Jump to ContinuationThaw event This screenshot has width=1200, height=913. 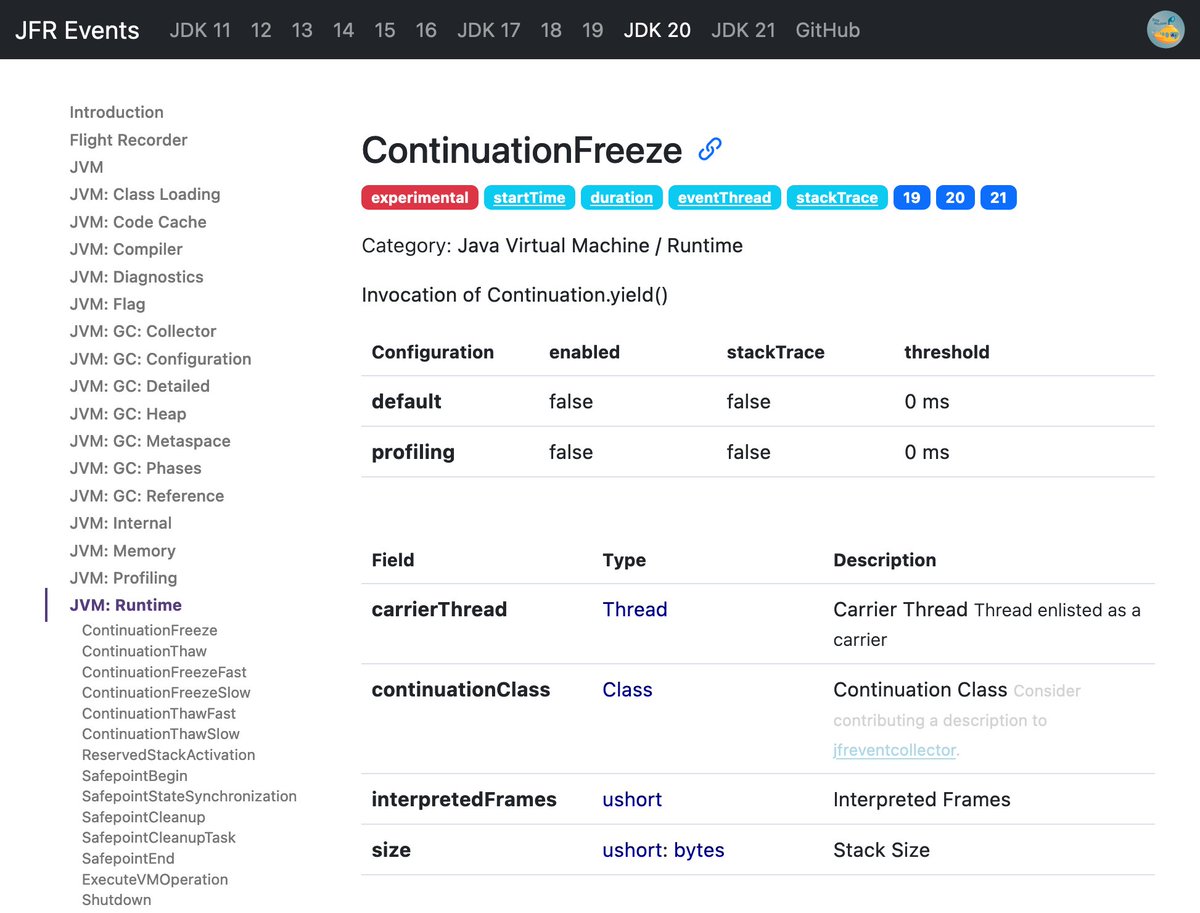coord(145,651)
